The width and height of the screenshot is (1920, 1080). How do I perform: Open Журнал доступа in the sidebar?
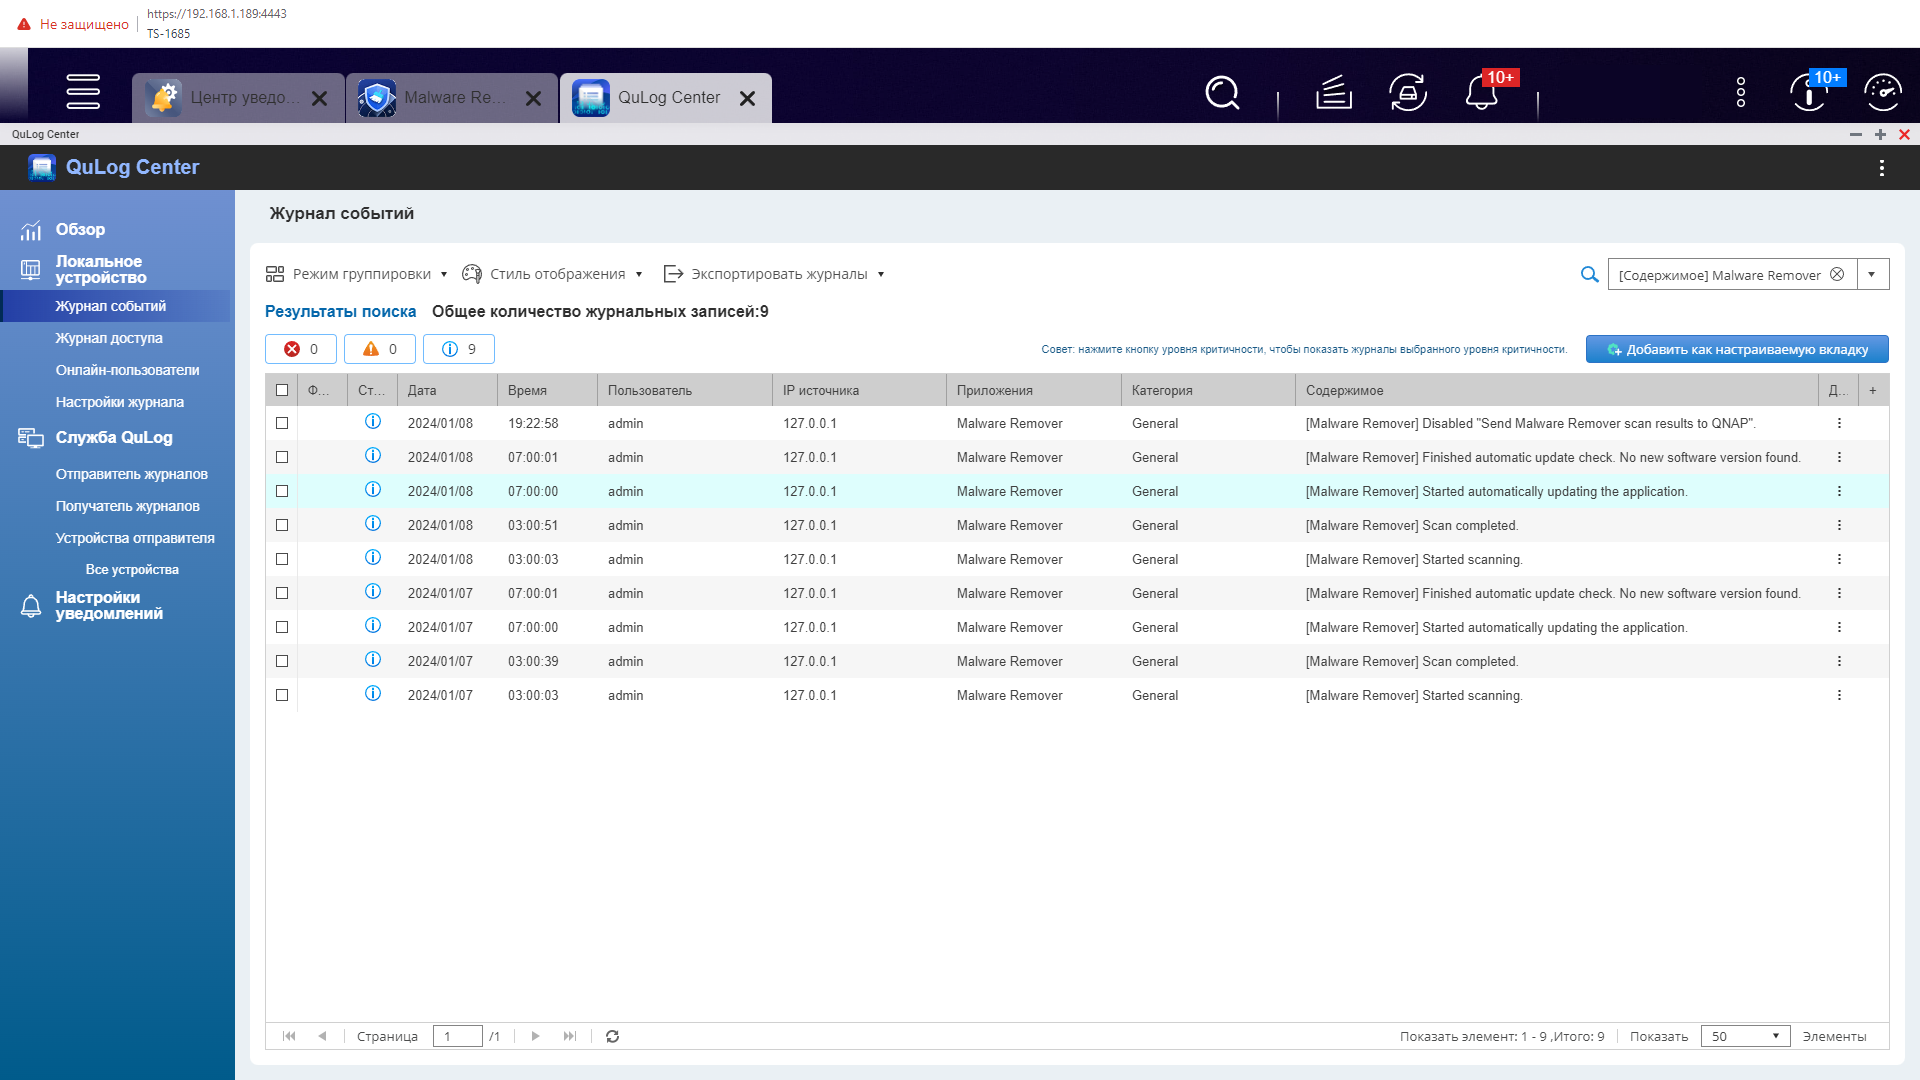109,339
